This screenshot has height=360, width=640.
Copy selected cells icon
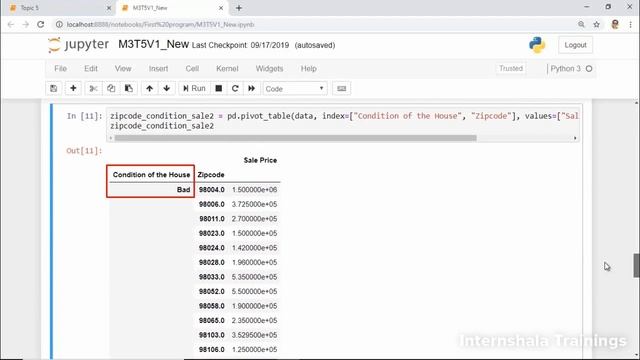[111, 89]
